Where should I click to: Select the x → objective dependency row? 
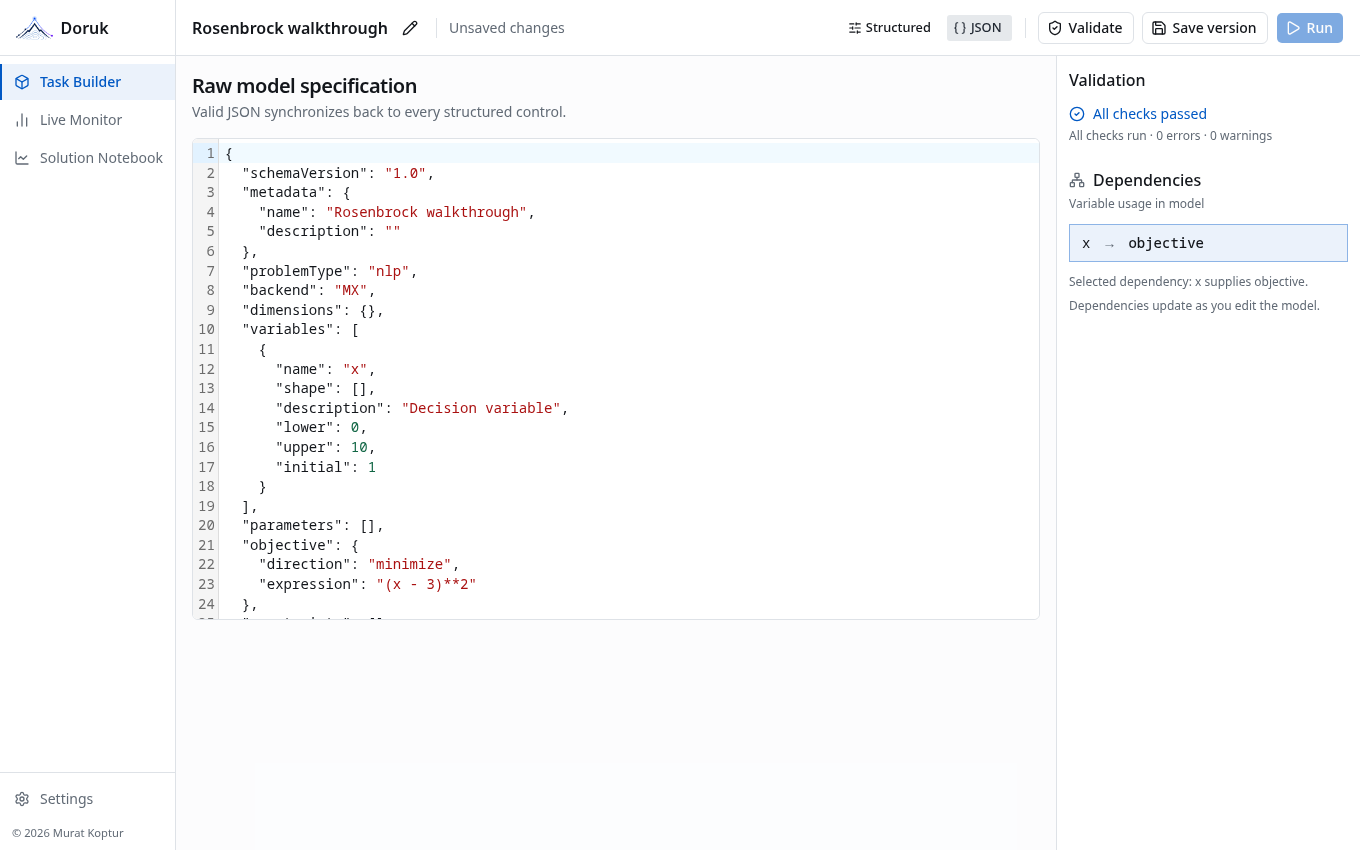(1208, 243)
